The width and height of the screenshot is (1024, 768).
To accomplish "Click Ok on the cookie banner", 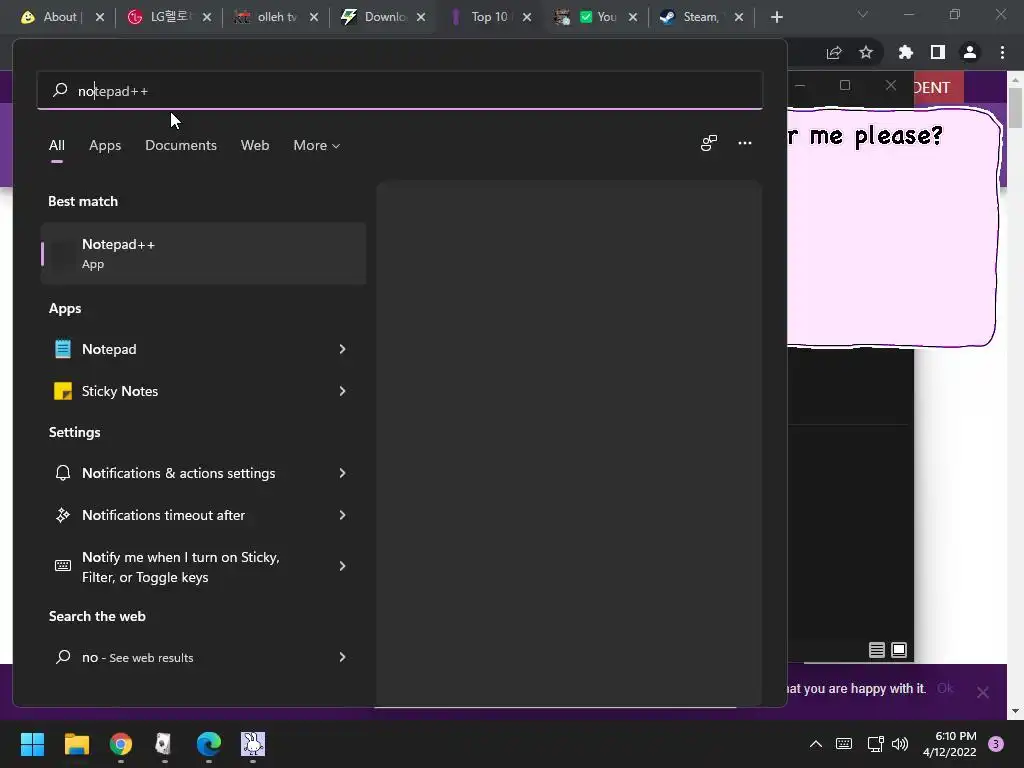I will click(x=945, y=688).
